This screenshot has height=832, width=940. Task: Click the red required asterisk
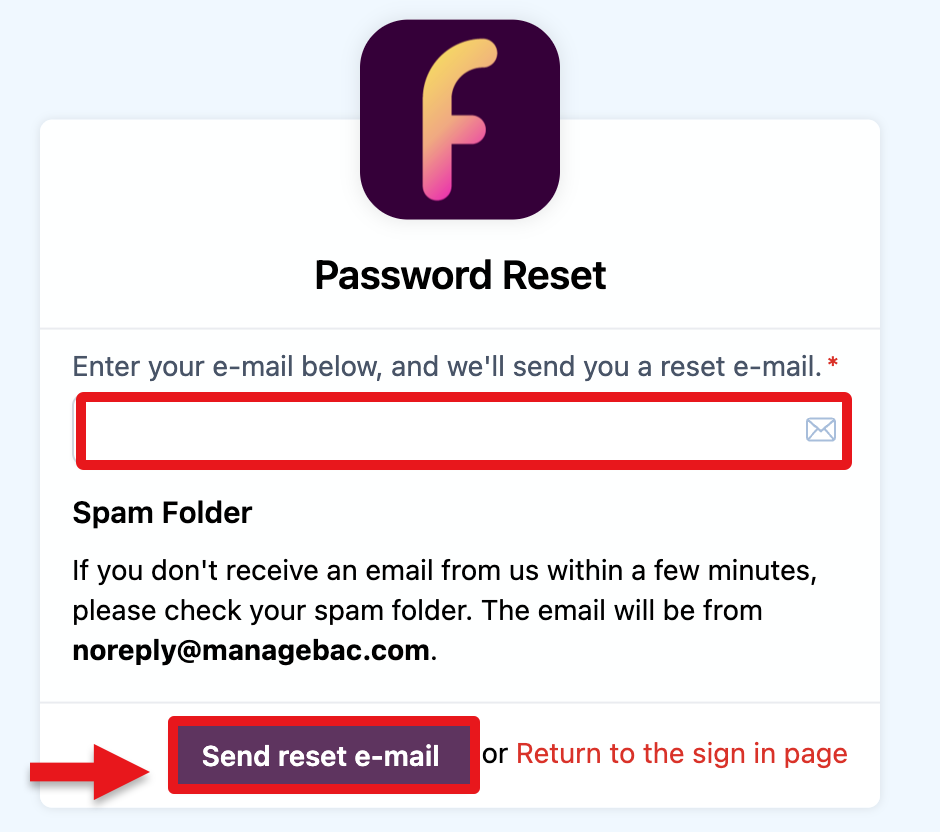click(x=833, y=366)
